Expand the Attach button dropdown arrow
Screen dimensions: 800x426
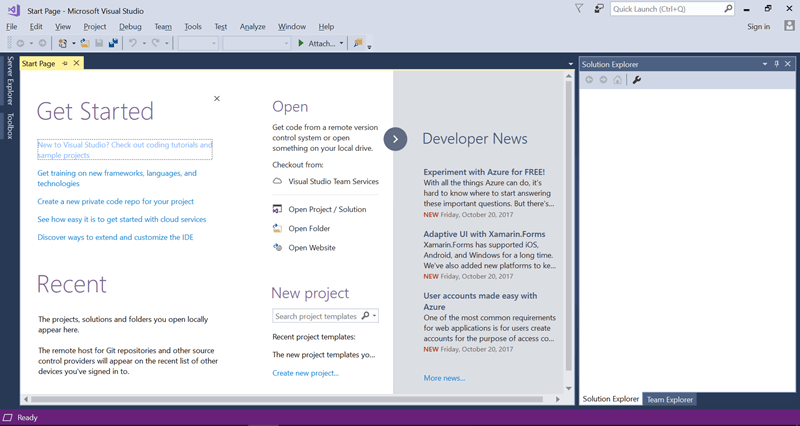click(341, 43)
